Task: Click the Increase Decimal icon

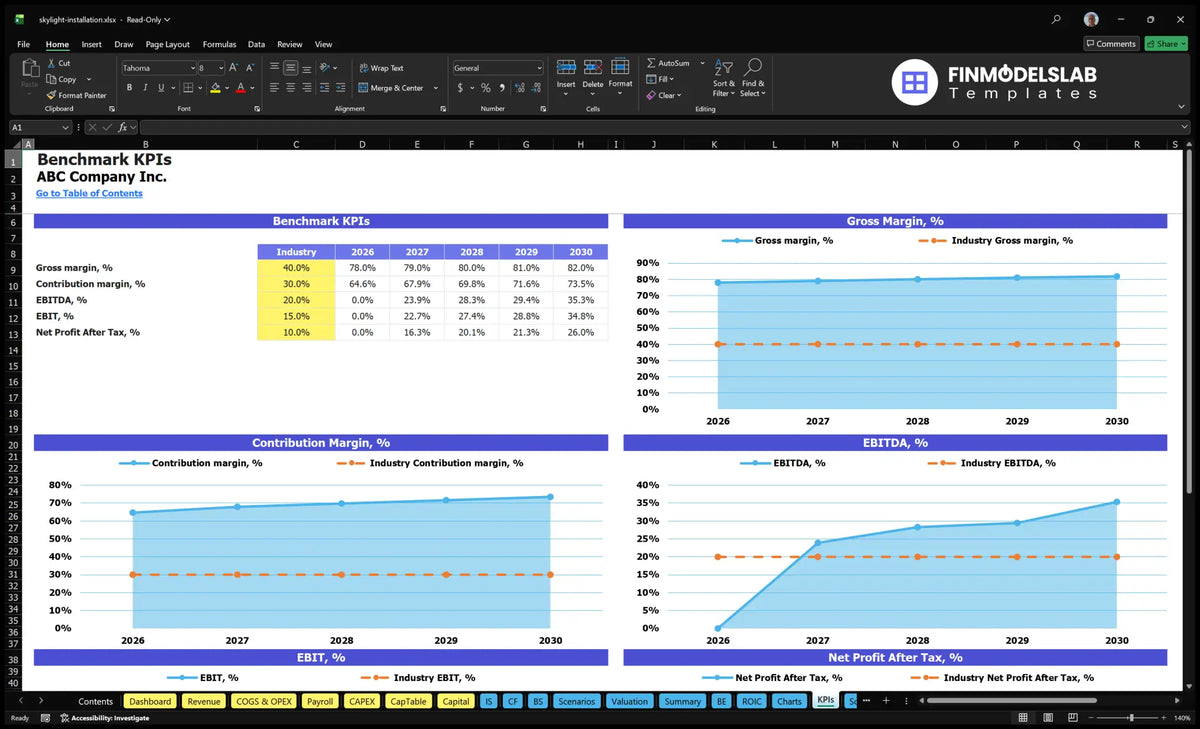Action: [x=519, y=88]
